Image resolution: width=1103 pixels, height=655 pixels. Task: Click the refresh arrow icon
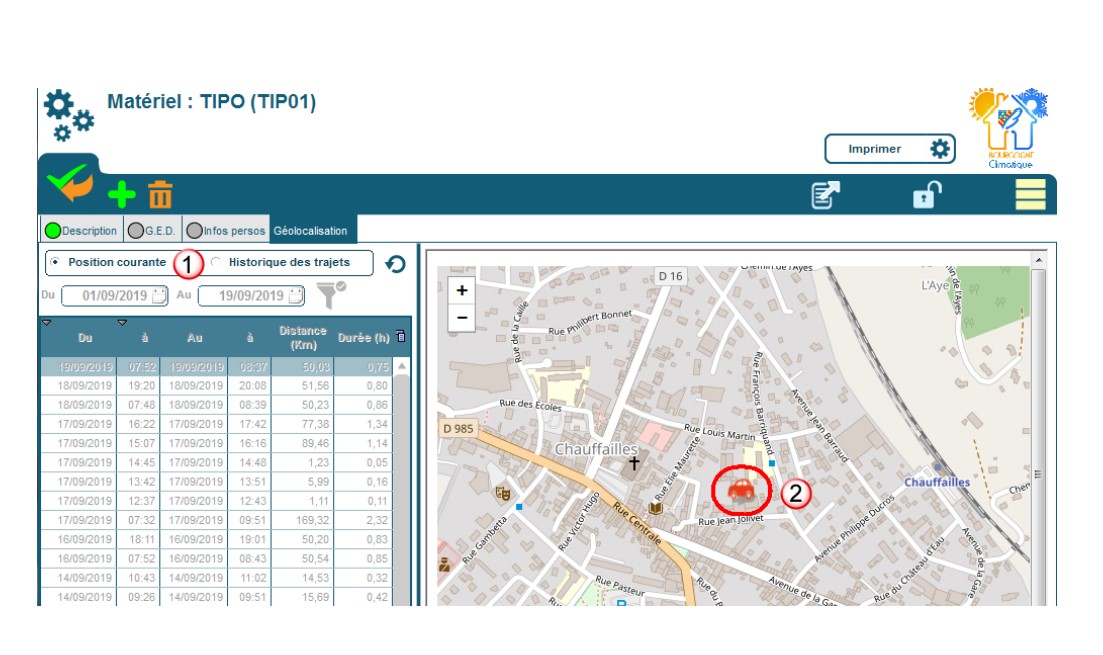(395, 265)
